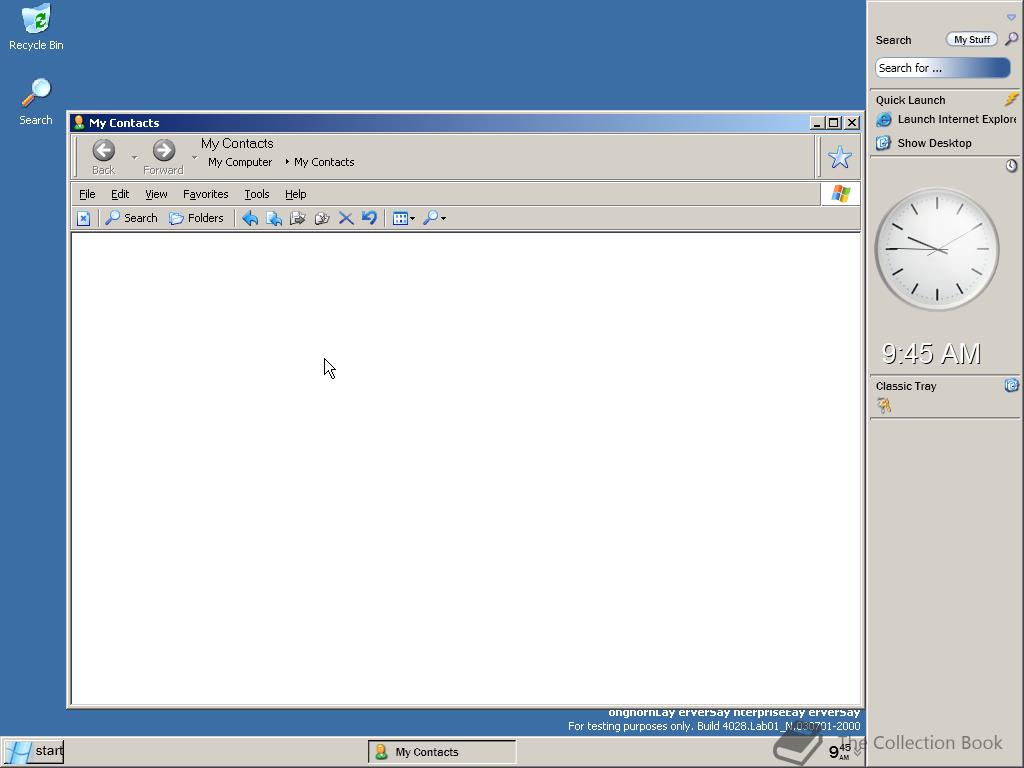This screenshot has height=768, width=1024.
Task: Click Show Desktop in Quick Launch
Action: 924,143
